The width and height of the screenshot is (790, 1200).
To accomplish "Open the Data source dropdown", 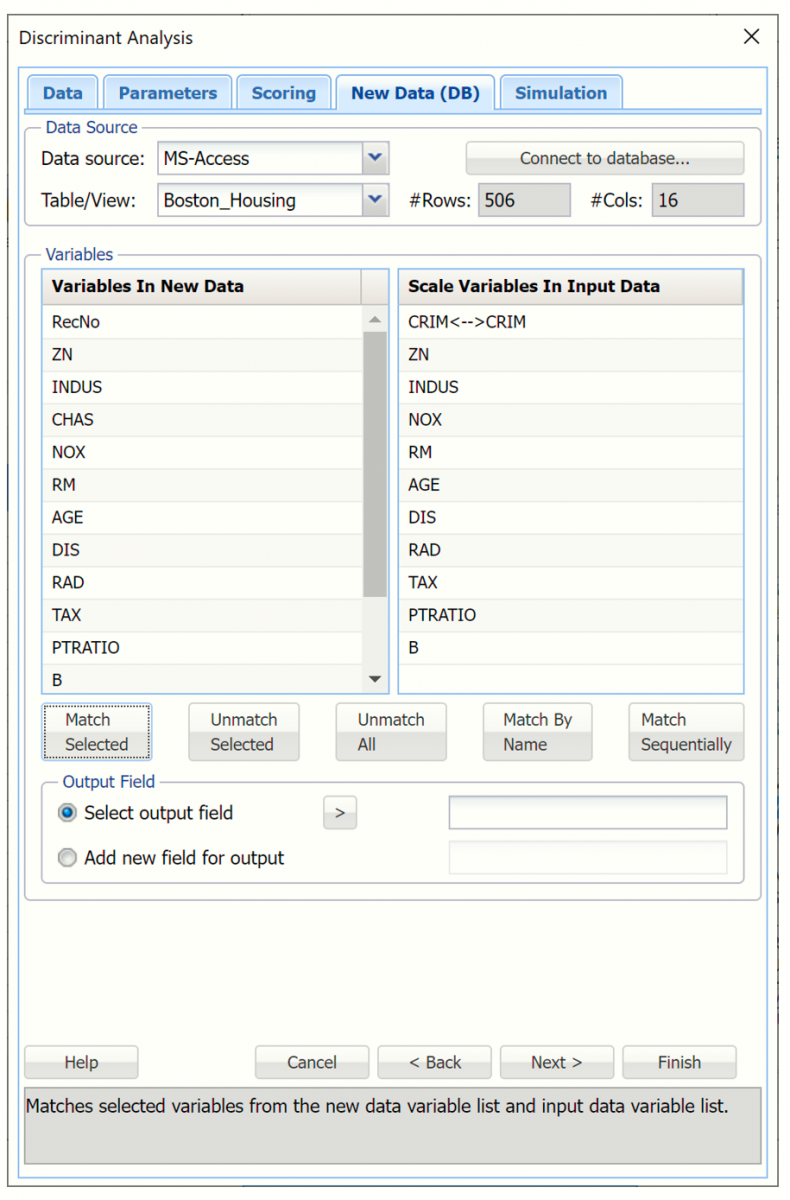I will click(374, 158).
